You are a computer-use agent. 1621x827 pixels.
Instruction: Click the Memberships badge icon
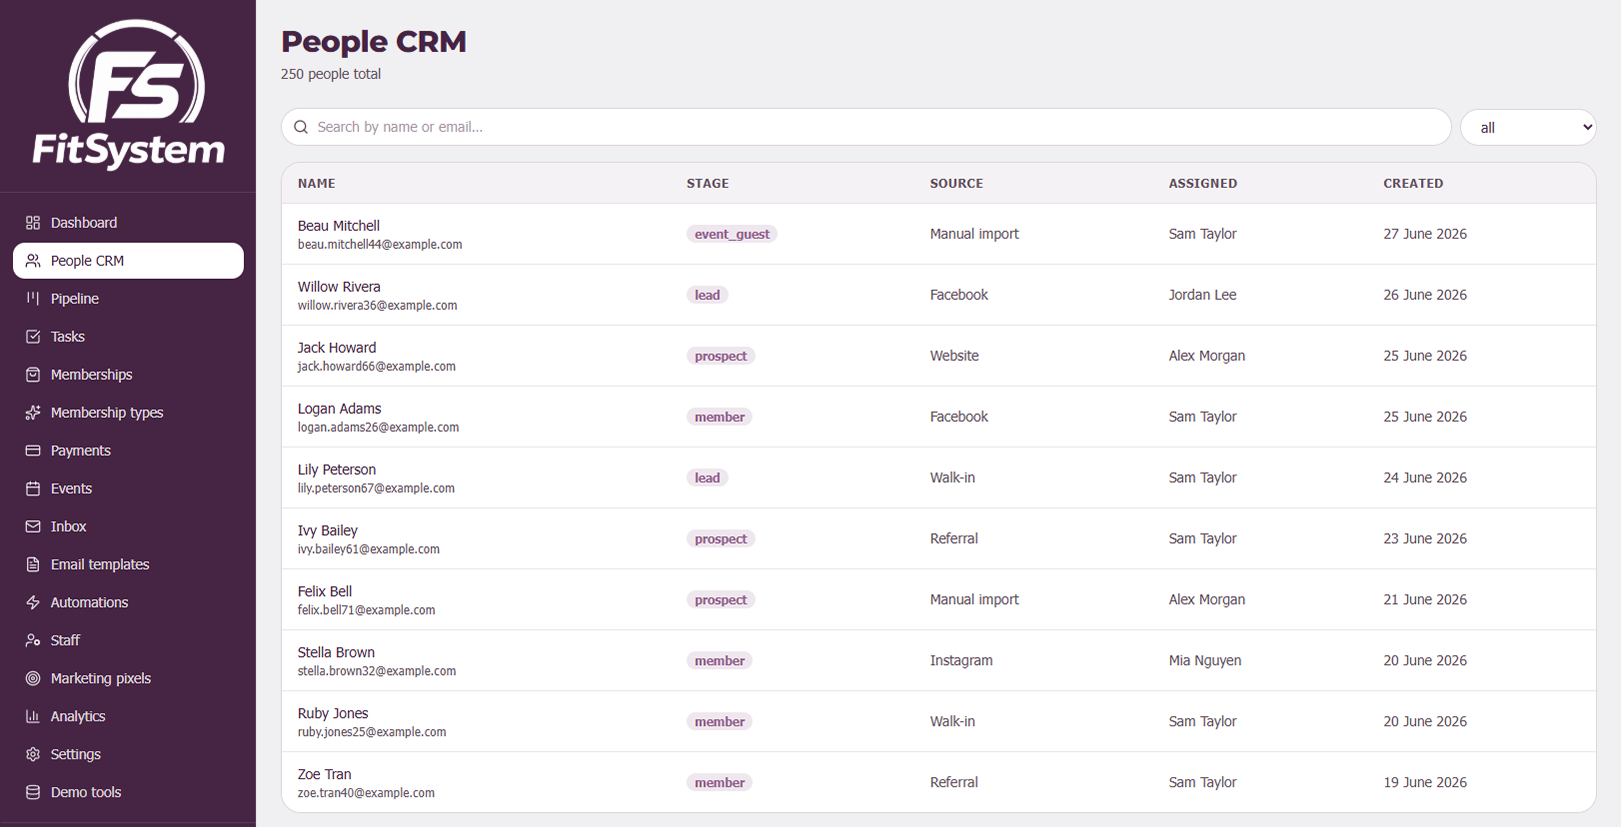(33, 375)
